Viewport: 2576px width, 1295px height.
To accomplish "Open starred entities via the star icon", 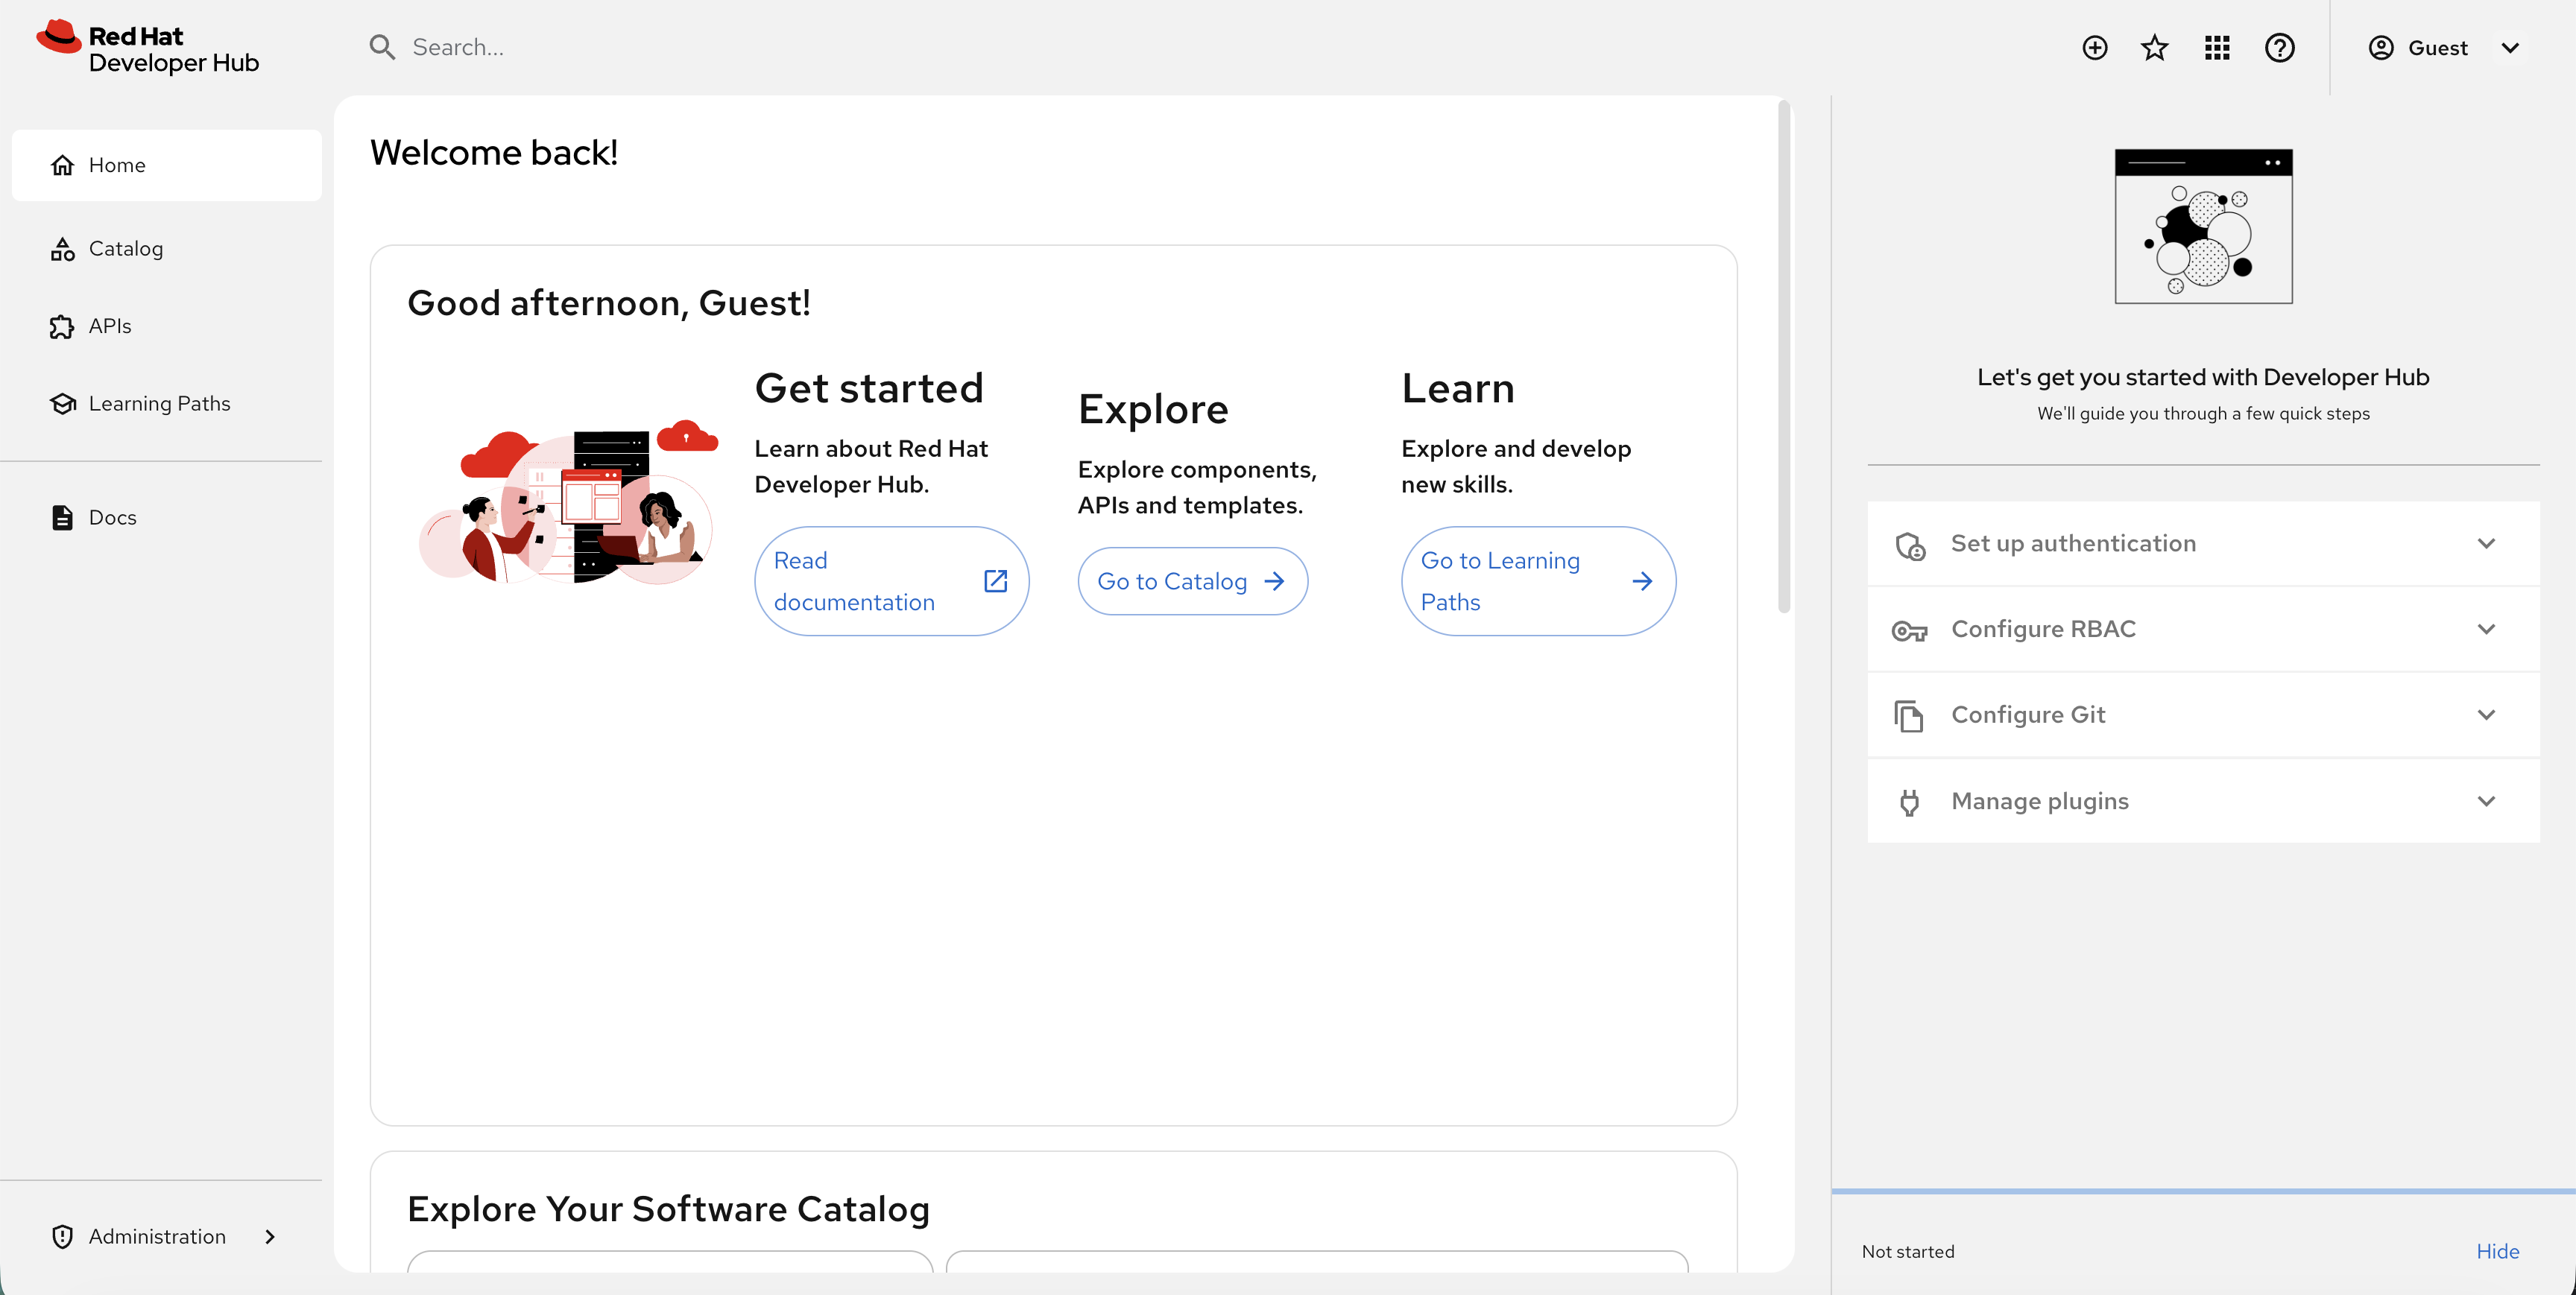I will 2155,47.
